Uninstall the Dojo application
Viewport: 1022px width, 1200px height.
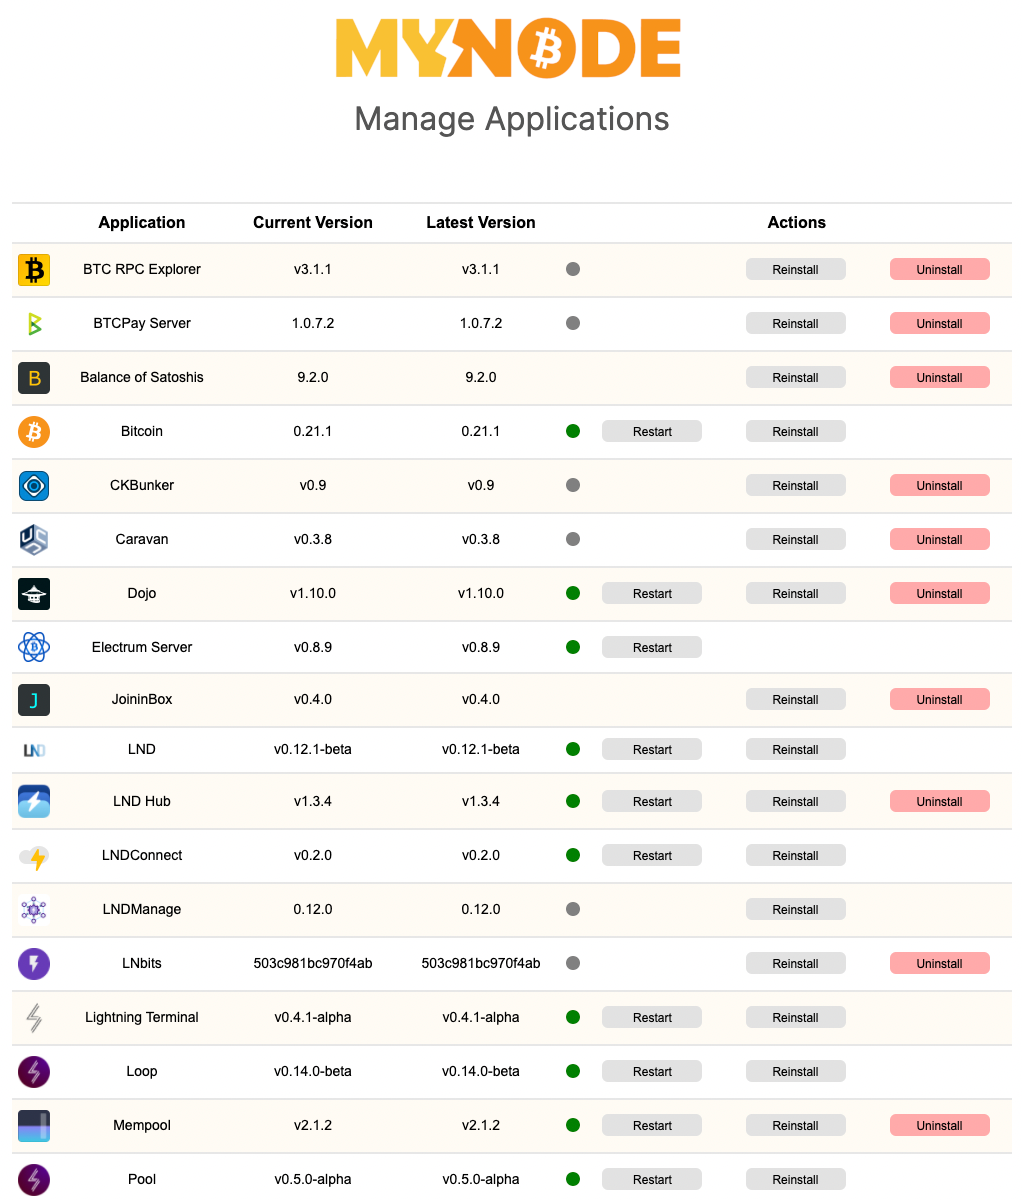point(940,594)
